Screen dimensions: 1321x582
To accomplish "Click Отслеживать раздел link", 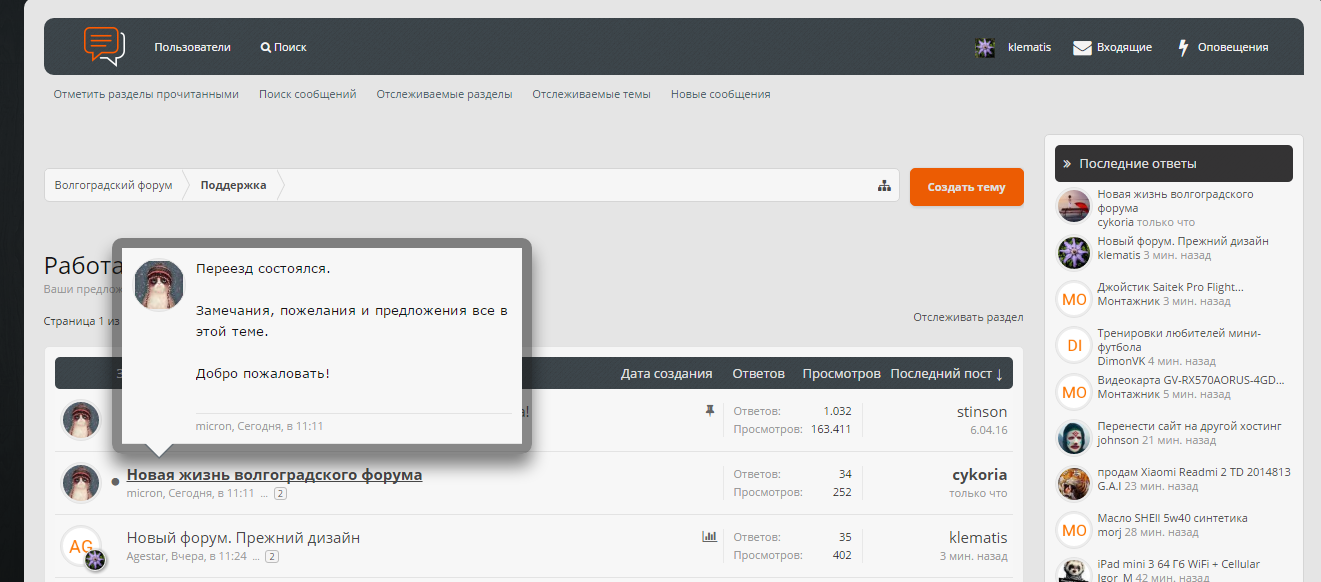I will 967,317.
